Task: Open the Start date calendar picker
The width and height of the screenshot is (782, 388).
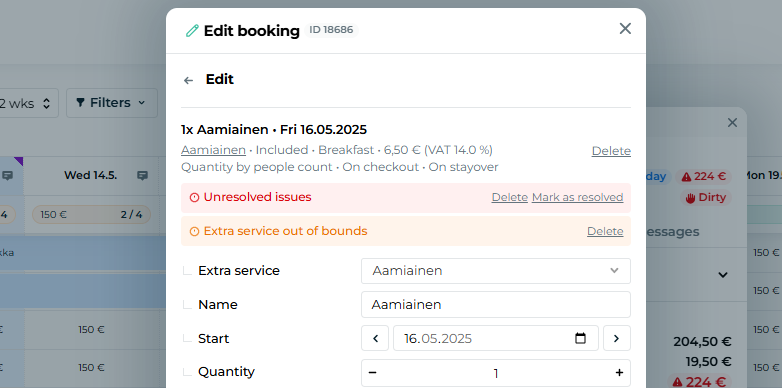Action: coord(580,339)
